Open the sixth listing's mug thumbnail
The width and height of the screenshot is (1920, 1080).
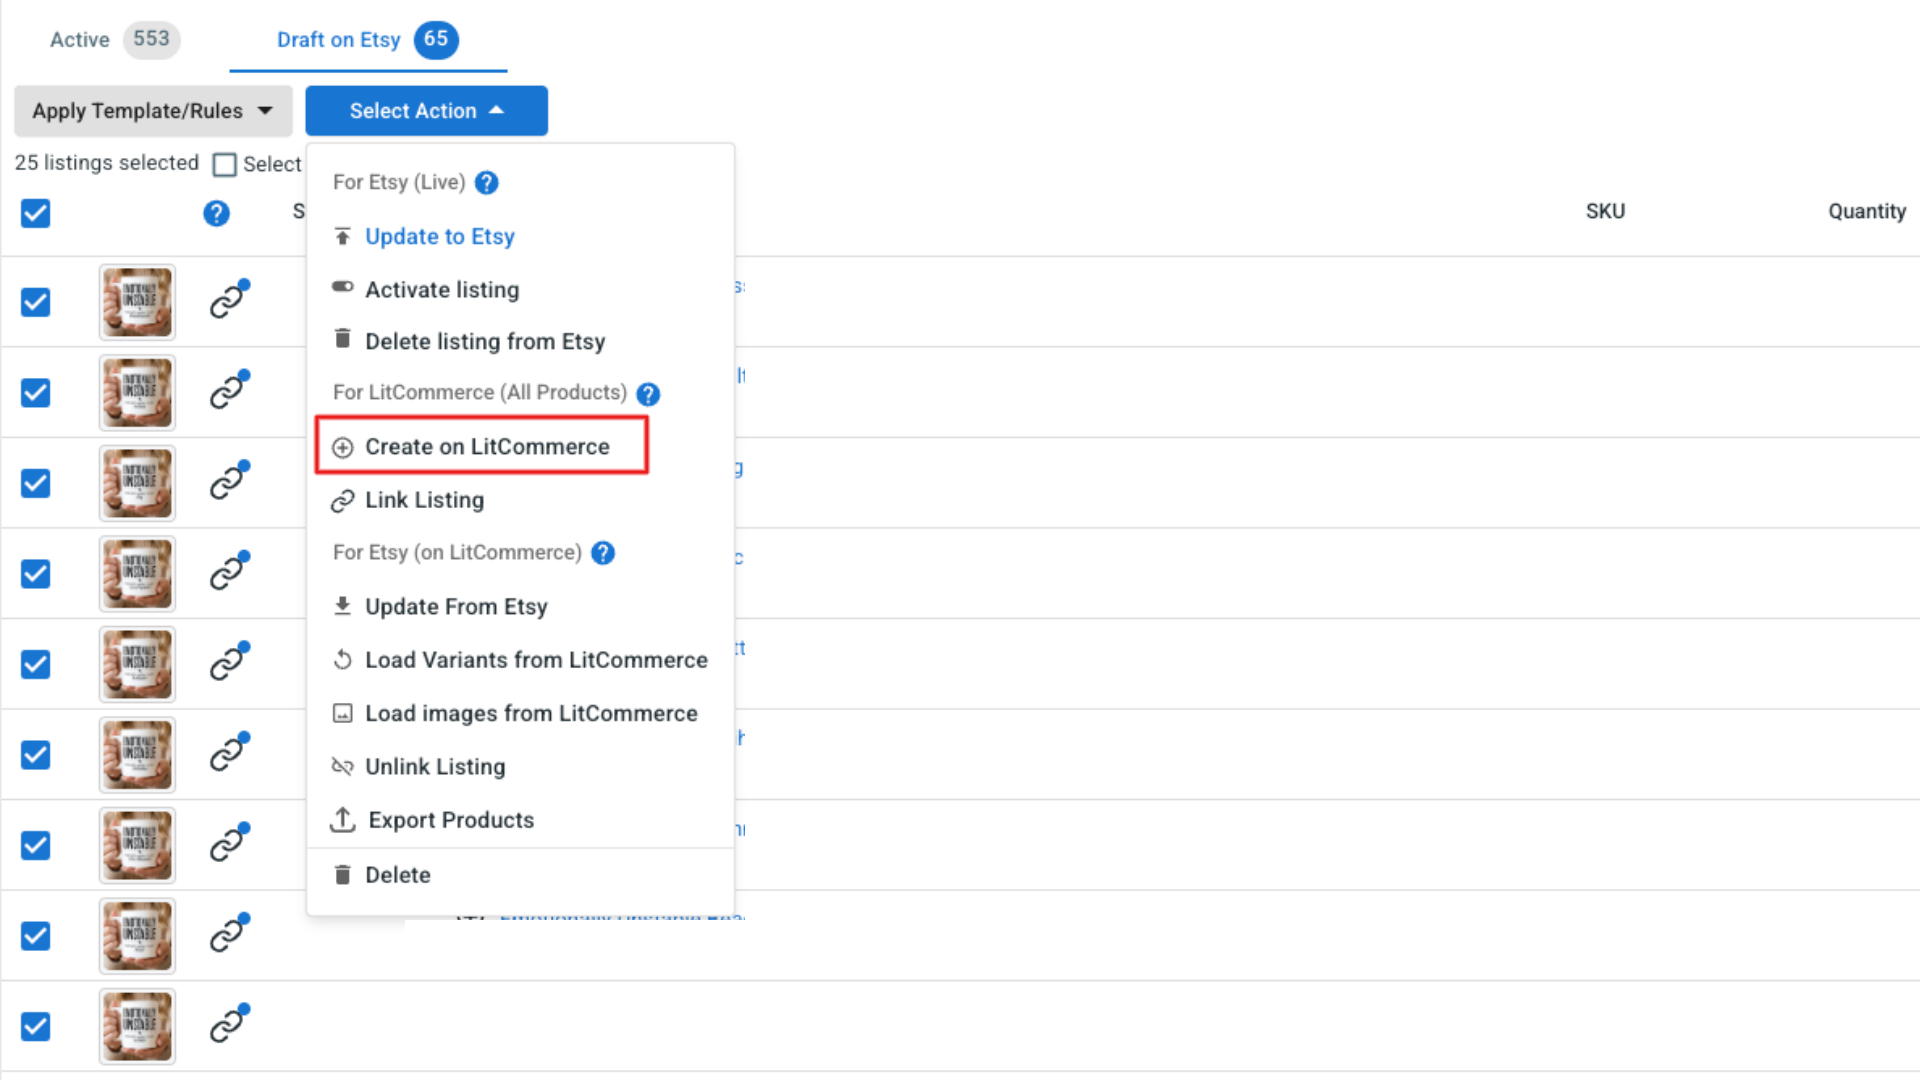pos(137,755)
